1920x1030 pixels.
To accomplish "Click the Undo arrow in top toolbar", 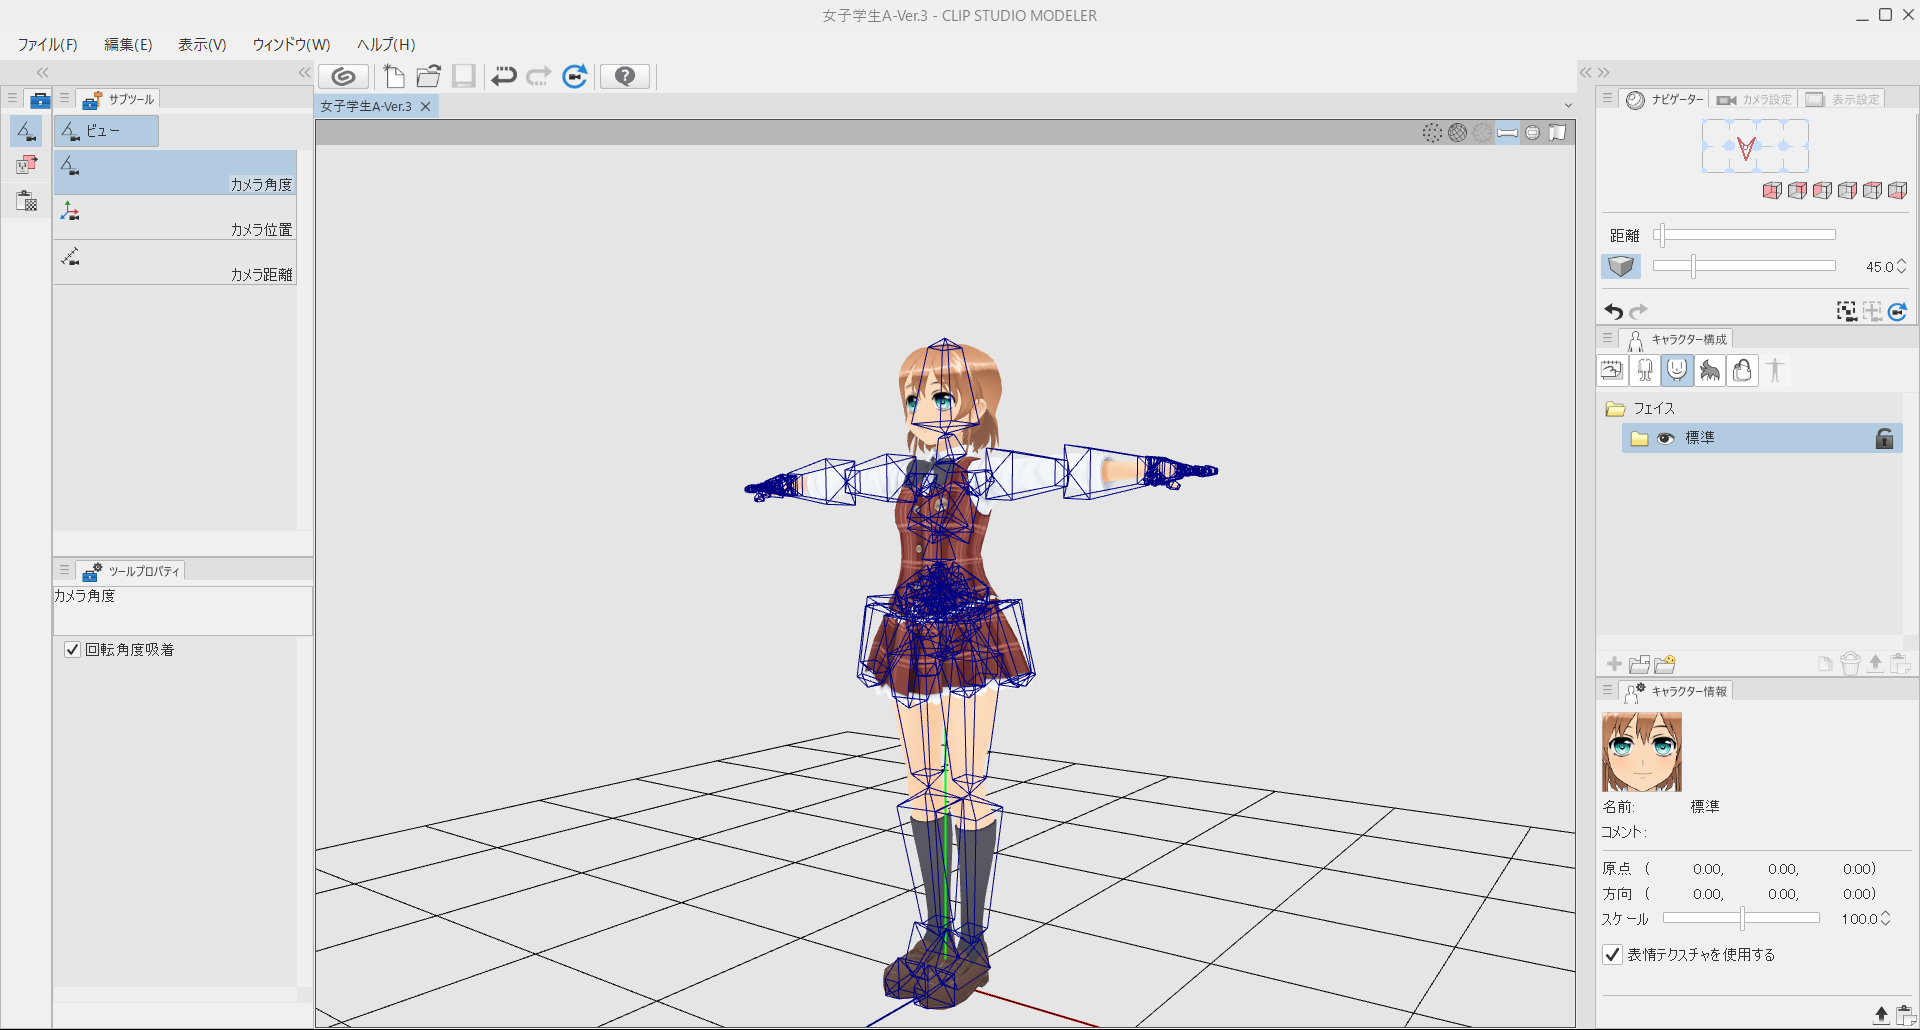I will point(504,76).
